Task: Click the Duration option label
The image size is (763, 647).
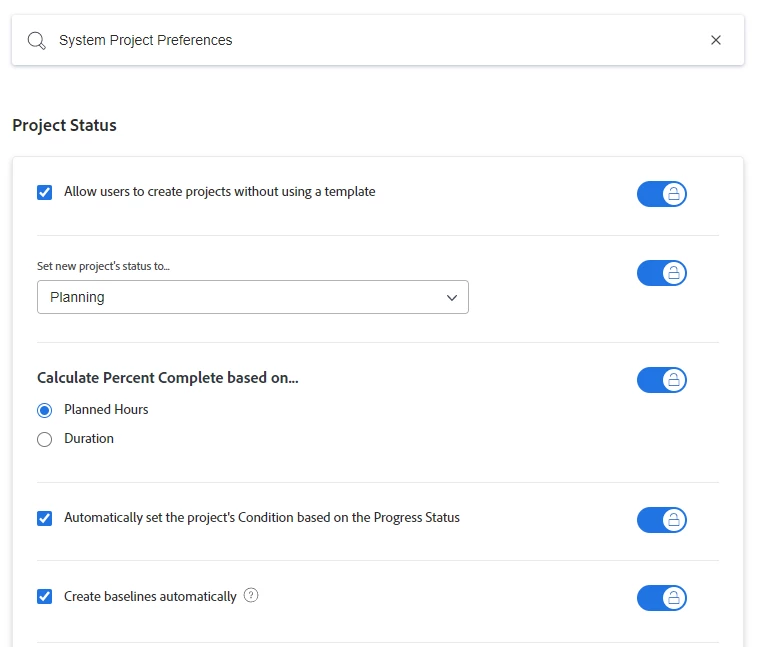Action: click(89, 439)
